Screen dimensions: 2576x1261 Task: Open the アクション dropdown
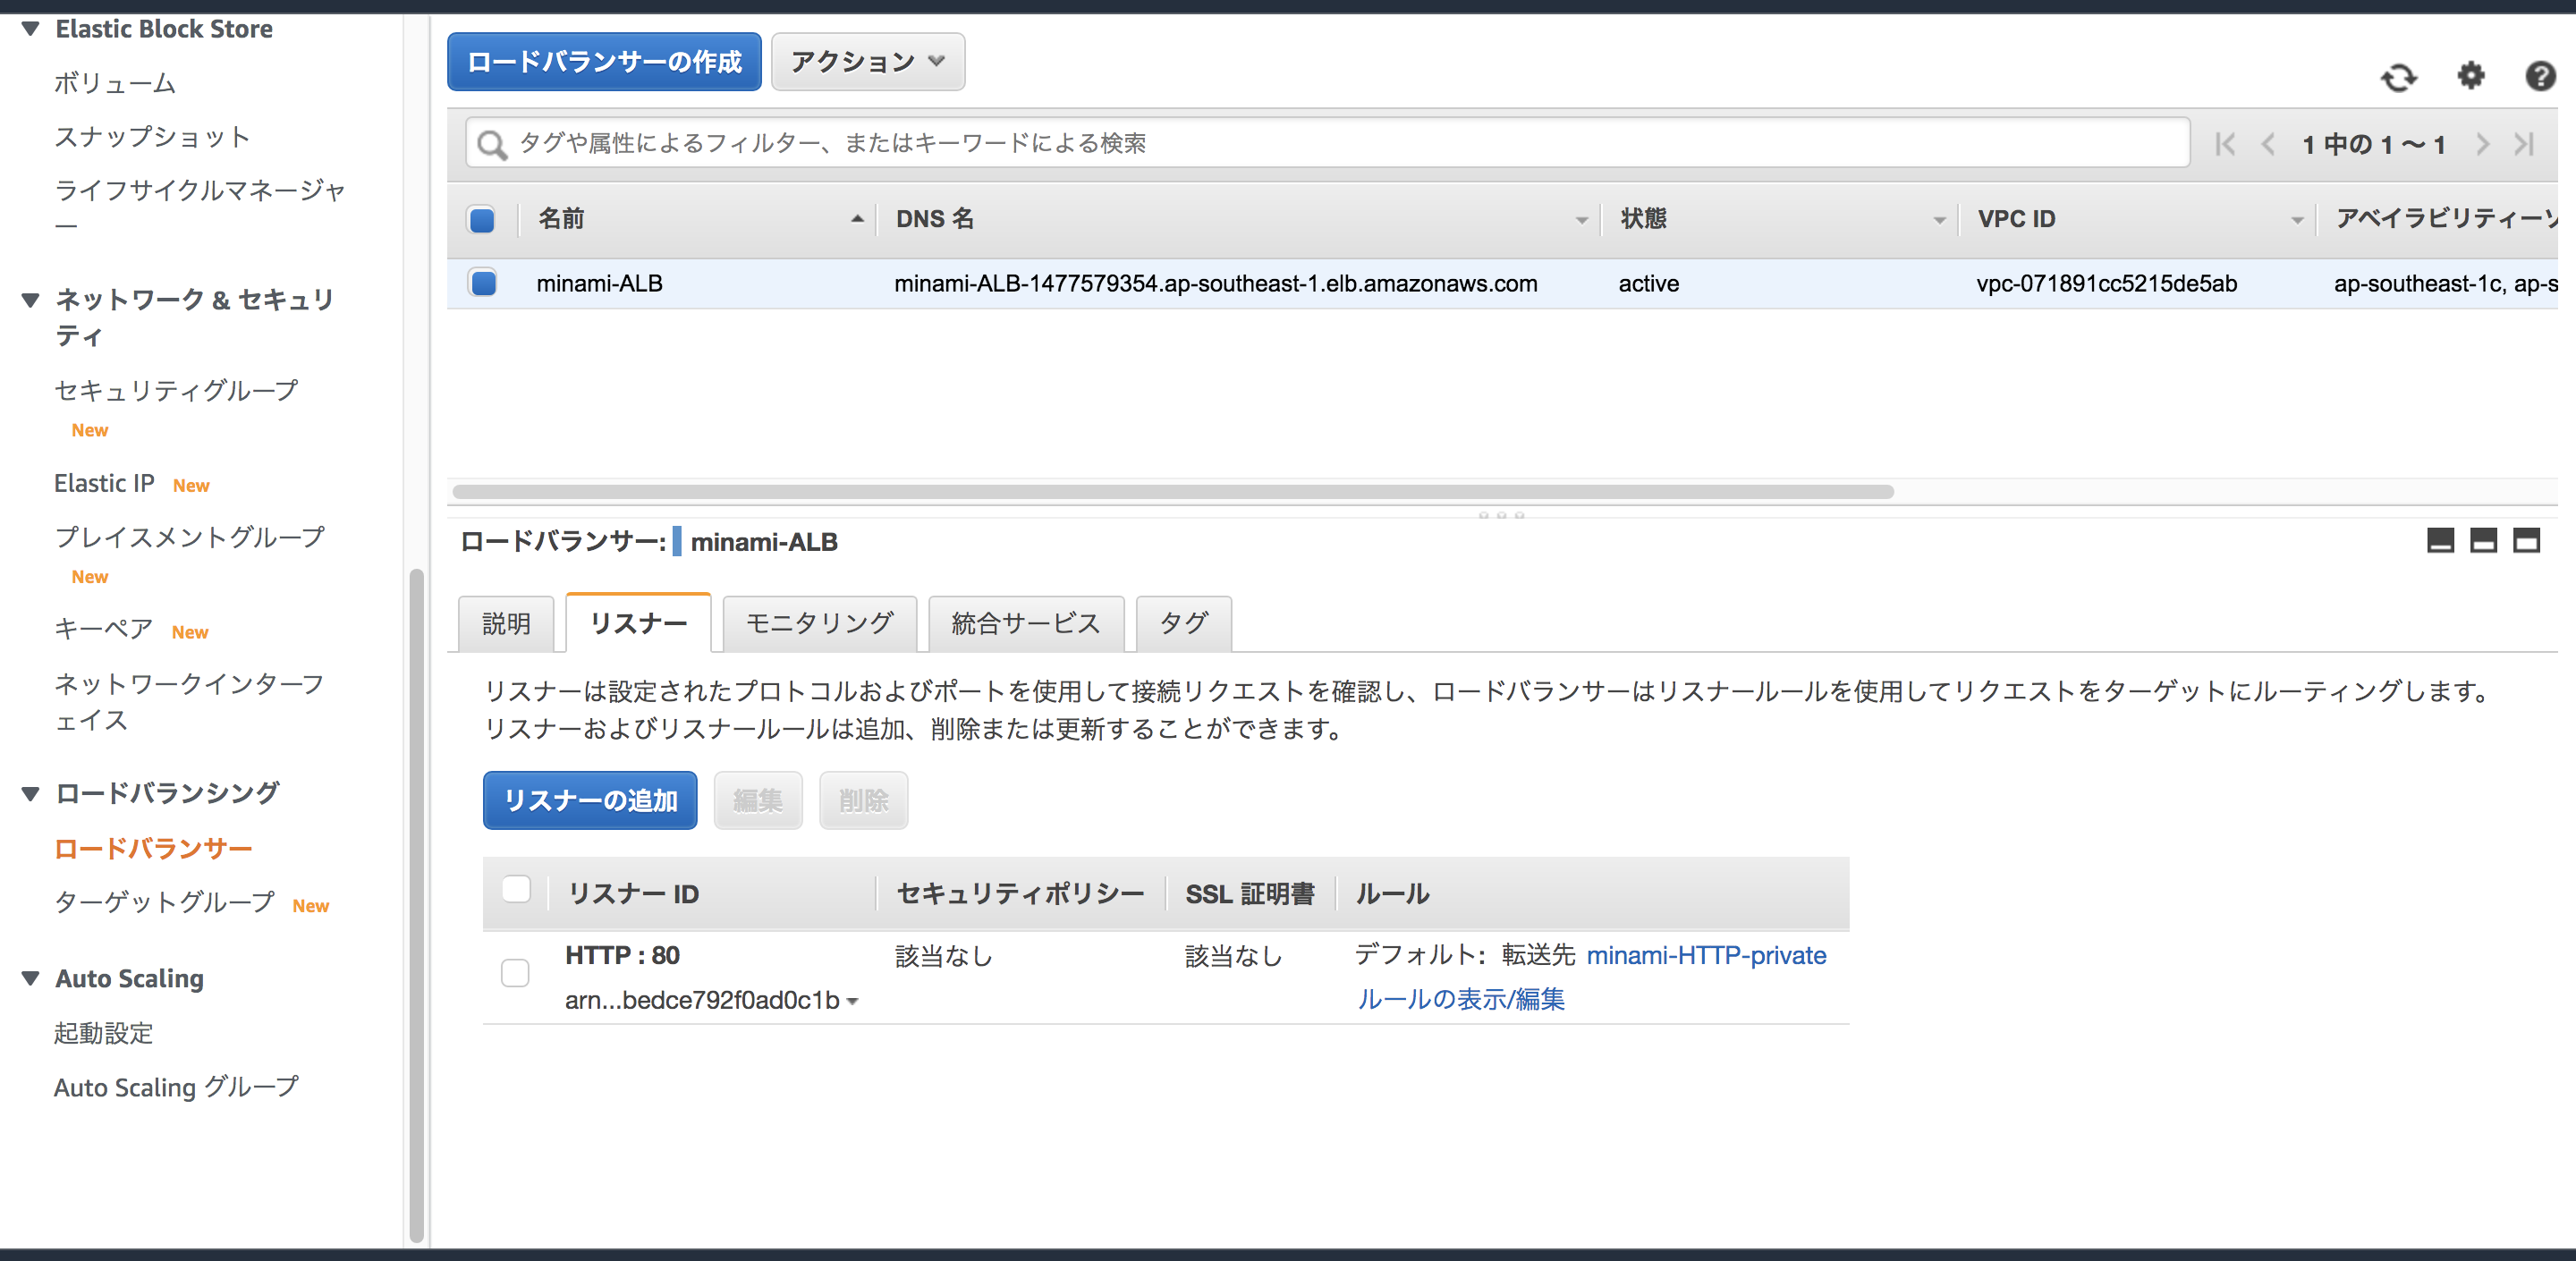pos(866,61)
